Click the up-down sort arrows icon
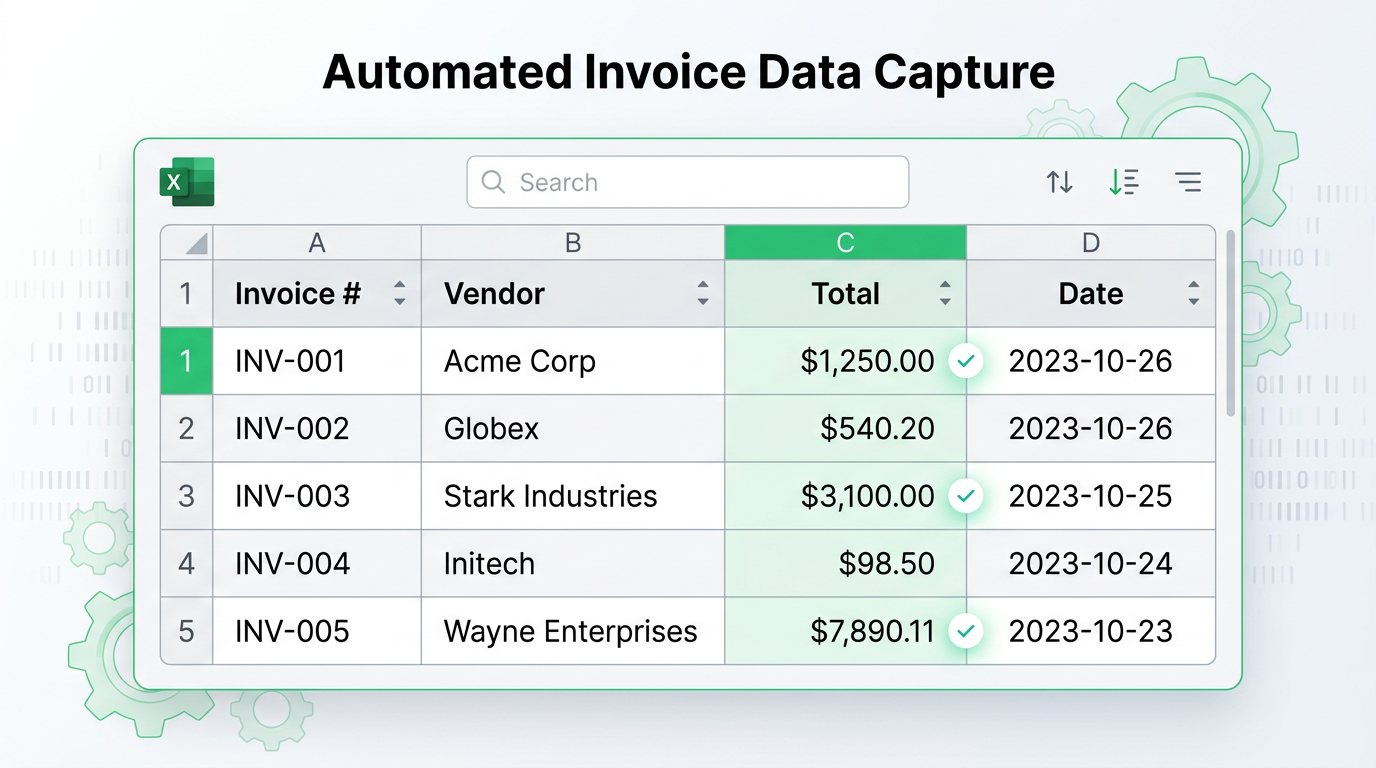The height and width of the screenshot is (768, 1376). (1059, 182)
